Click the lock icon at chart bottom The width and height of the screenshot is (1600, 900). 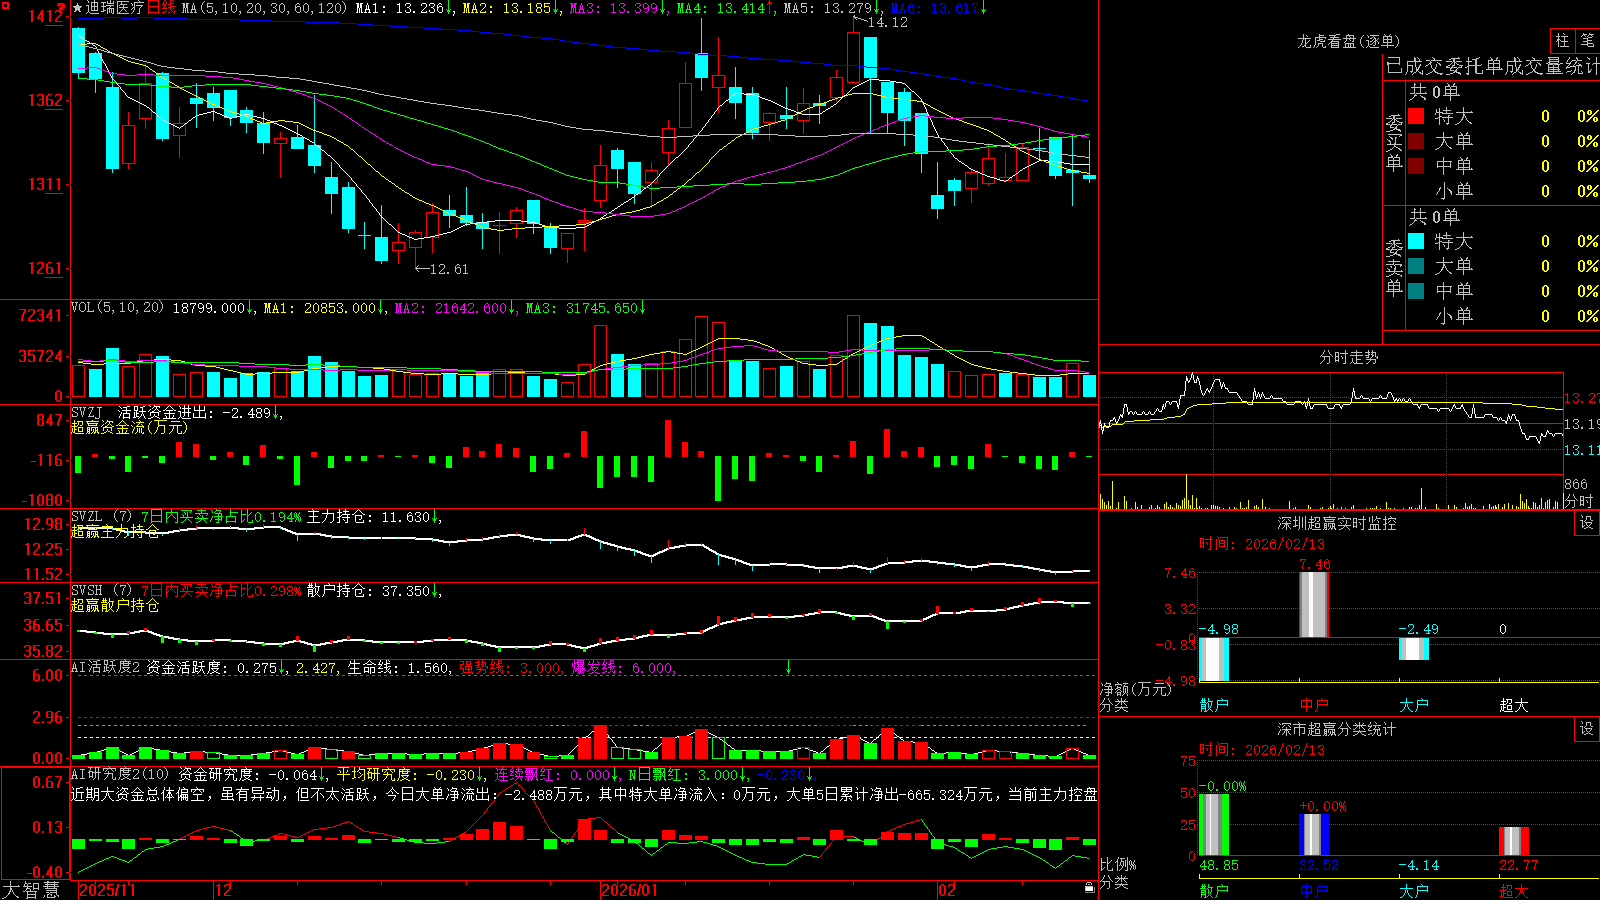[1089, 887]
